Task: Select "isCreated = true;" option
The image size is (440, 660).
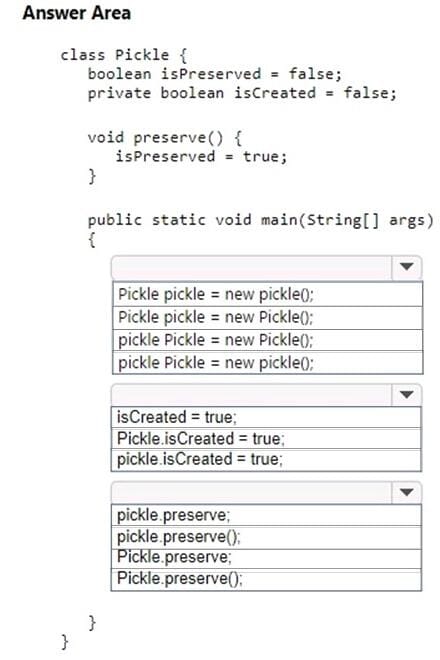Action: click(266, 417)
